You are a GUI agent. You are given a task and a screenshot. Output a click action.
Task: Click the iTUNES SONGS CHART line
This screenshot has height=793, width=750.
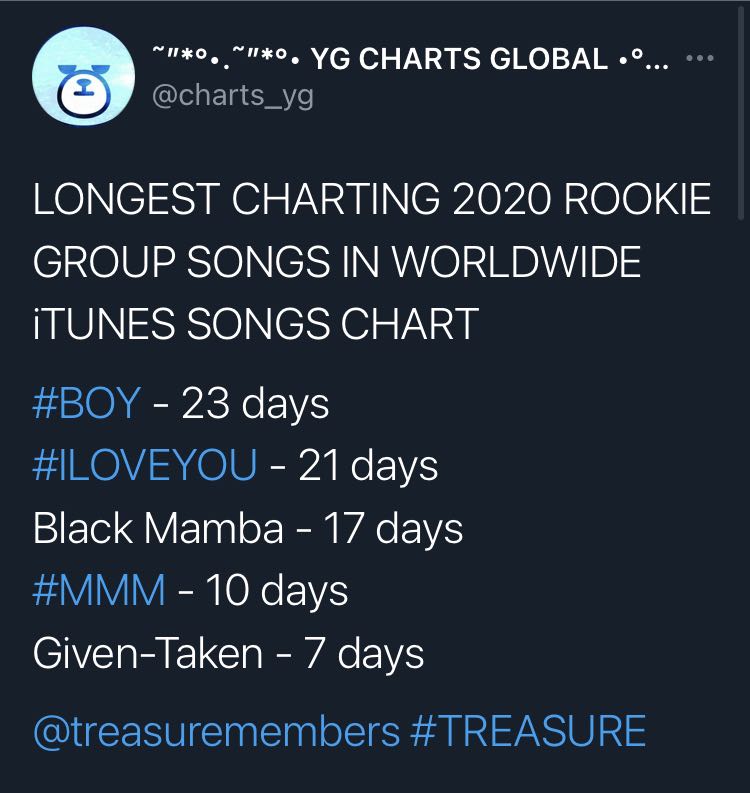[255, 324]
